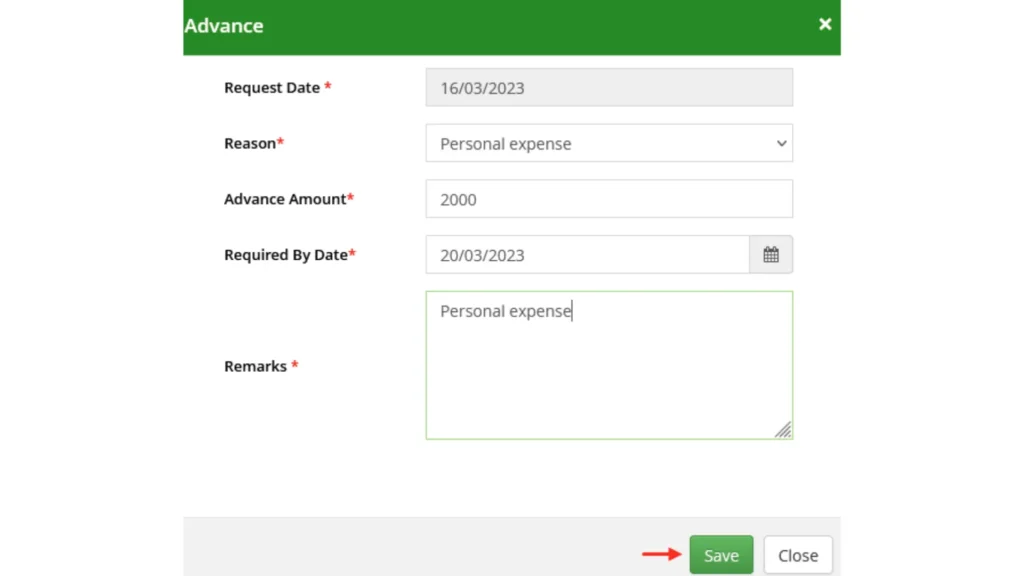1024x576 pixels.
Task: Save the advance request
Action: 721,555
